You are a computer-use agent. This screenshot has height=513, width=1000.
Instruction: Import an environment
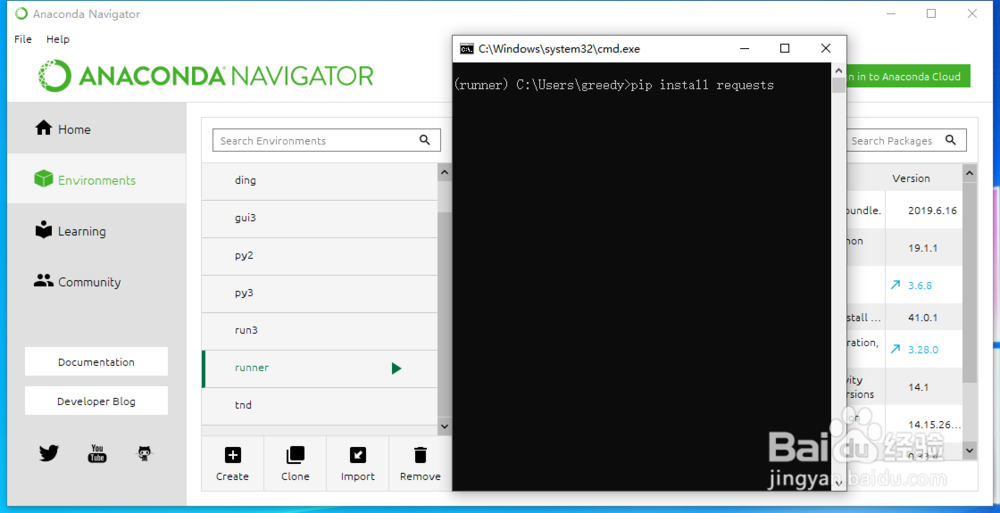tap(357, 464)
